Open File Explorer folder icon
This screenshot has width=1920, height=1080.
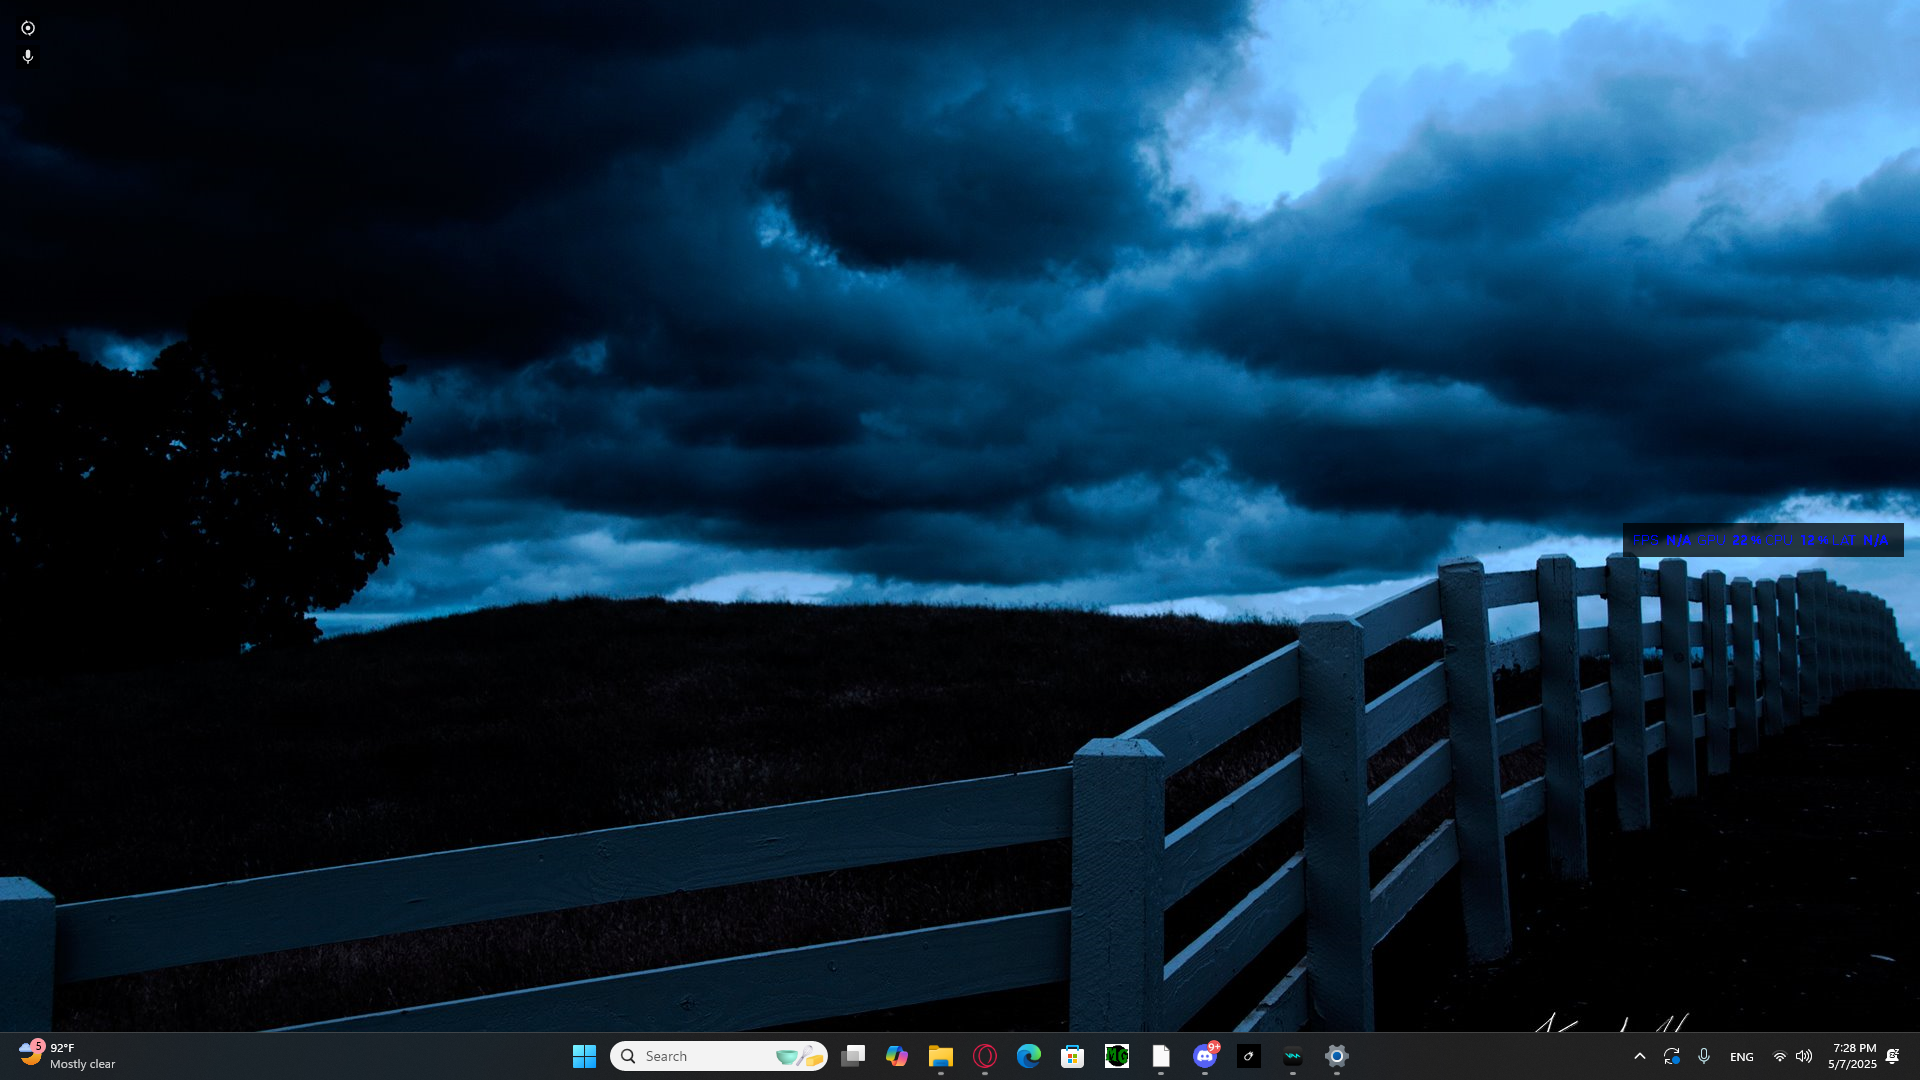941,1056
